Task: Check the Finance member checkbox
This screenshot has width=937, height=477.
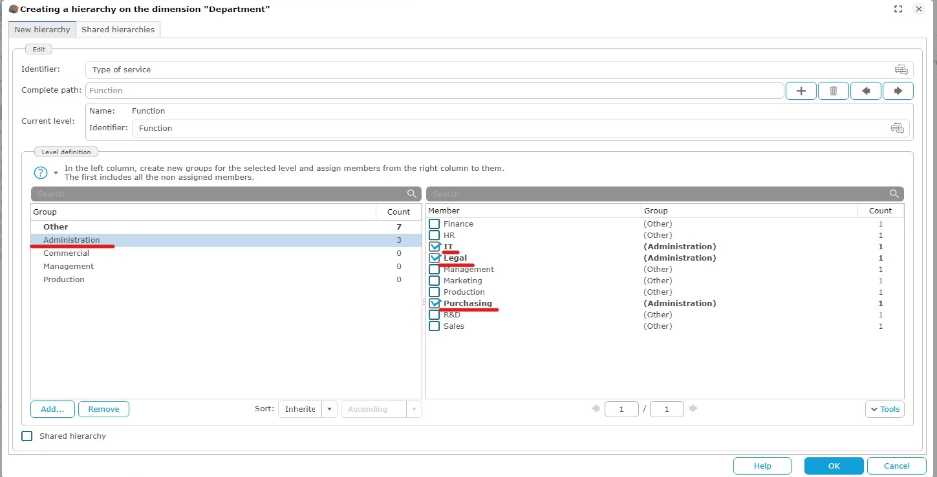Action: [434, 224]
